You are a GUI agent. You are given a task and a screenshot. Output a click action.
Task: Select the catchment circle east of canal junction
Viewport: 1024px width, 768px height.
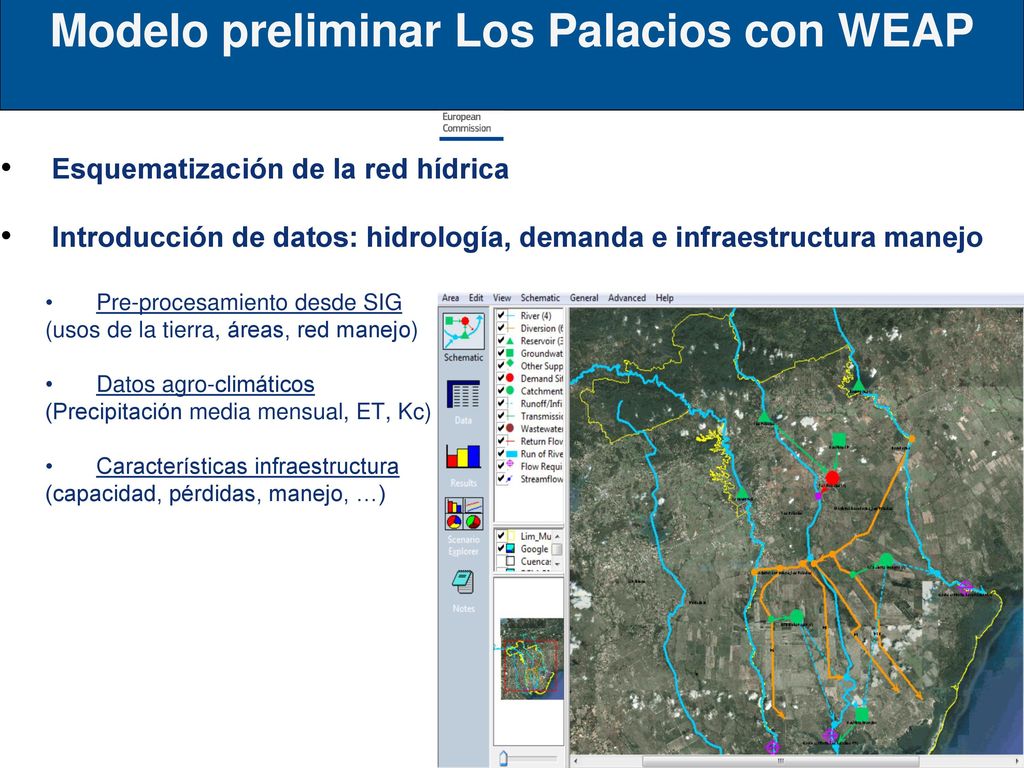click(886, 560)
